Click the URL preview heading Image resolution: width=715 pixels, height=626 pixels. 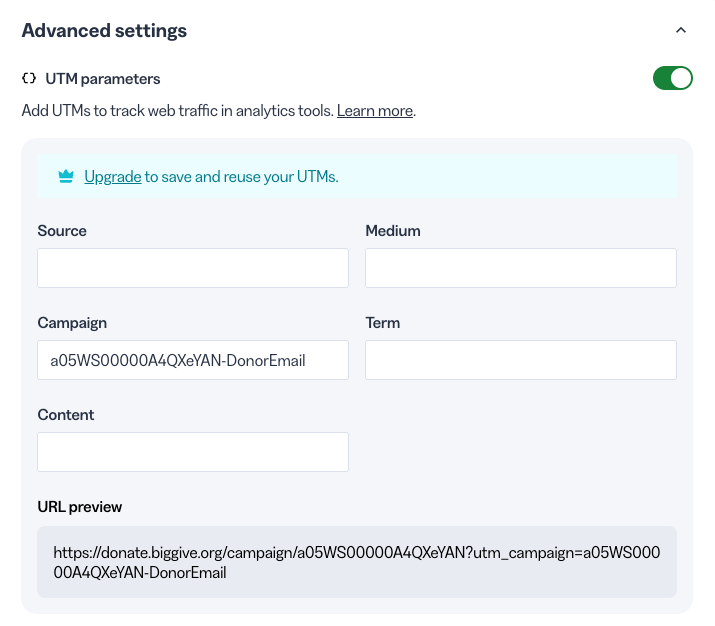[80, 507]
